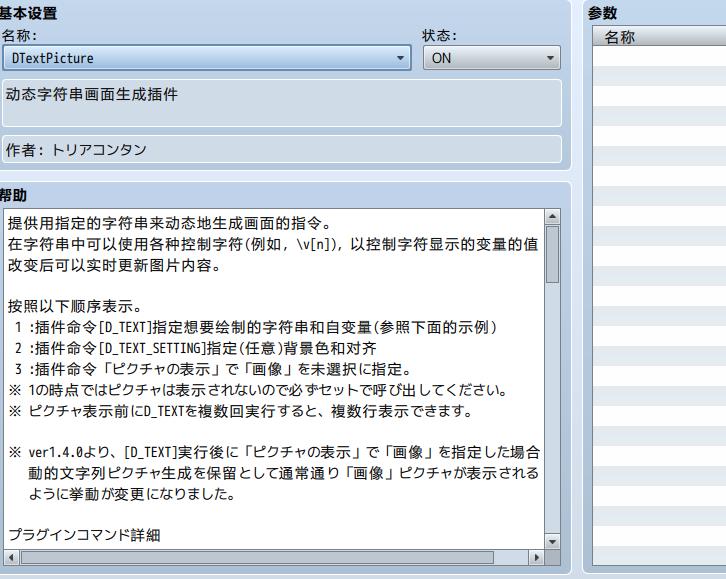Click the step 2 line mentioning [D_TEXT_SETTING]
726x579 pixels.
click(x=195, y=348)
